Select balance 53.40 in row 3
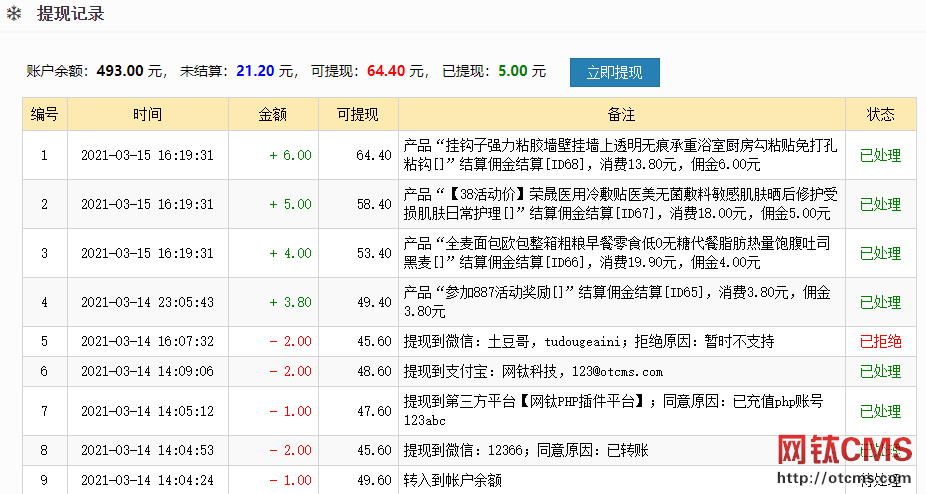Viewport: 926px width, 494px height. pos(374,253)
